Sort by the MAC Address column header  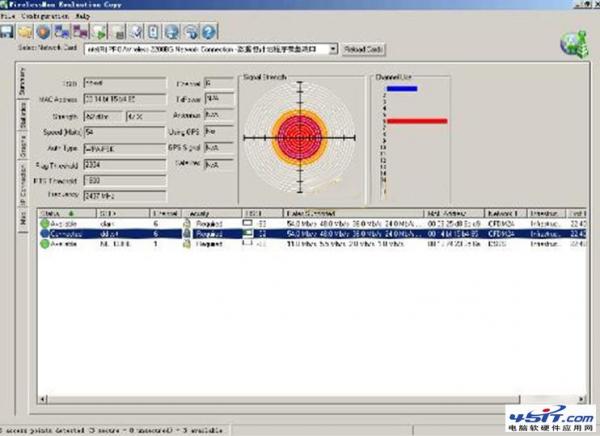(x=454, y=213)
